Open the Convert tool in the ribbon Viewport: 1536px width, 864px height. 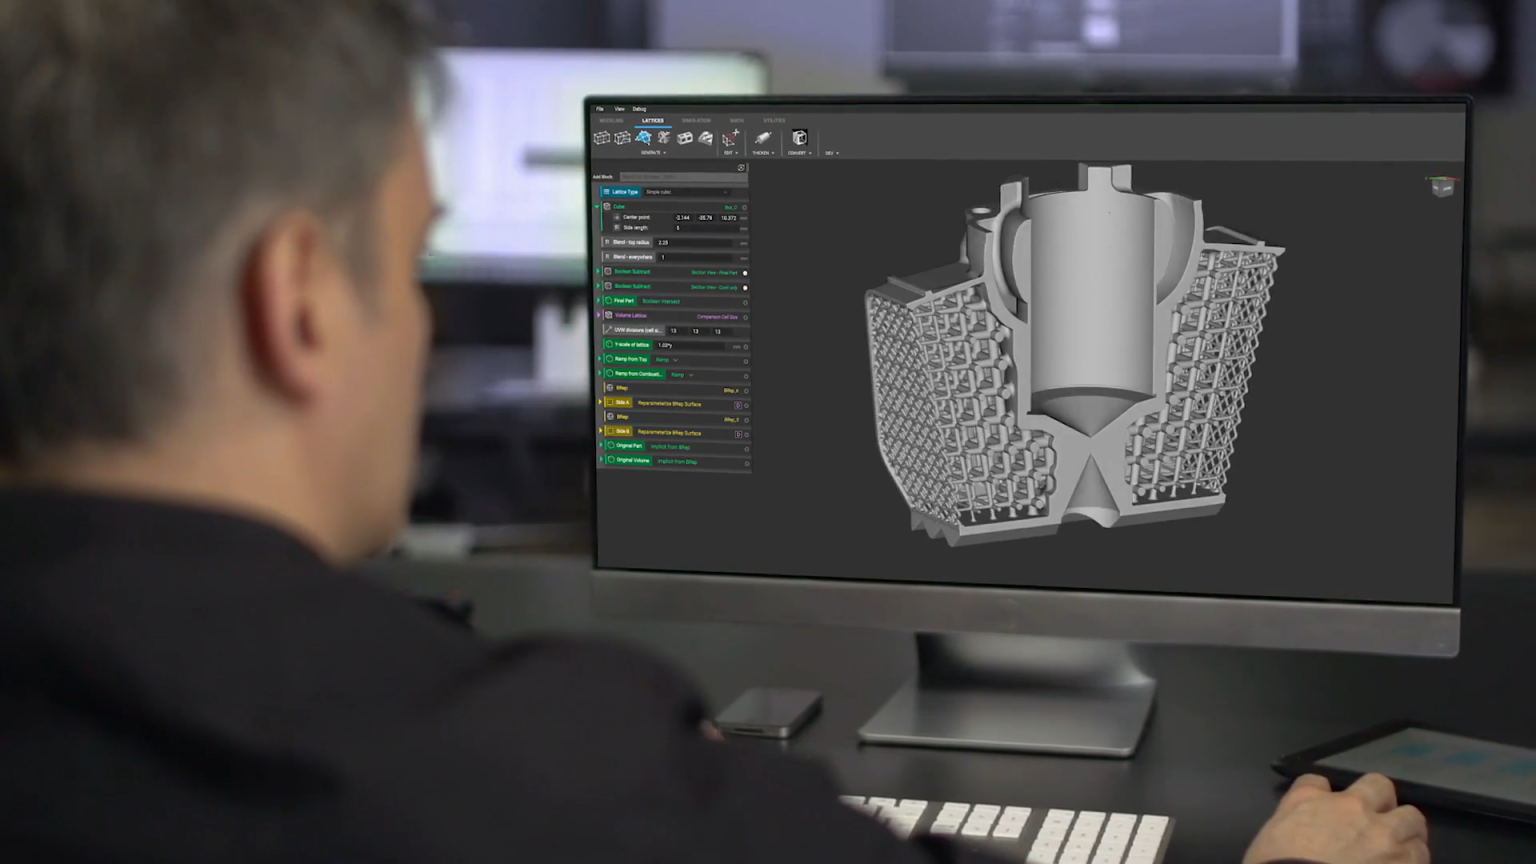click(x=799, y=139)
